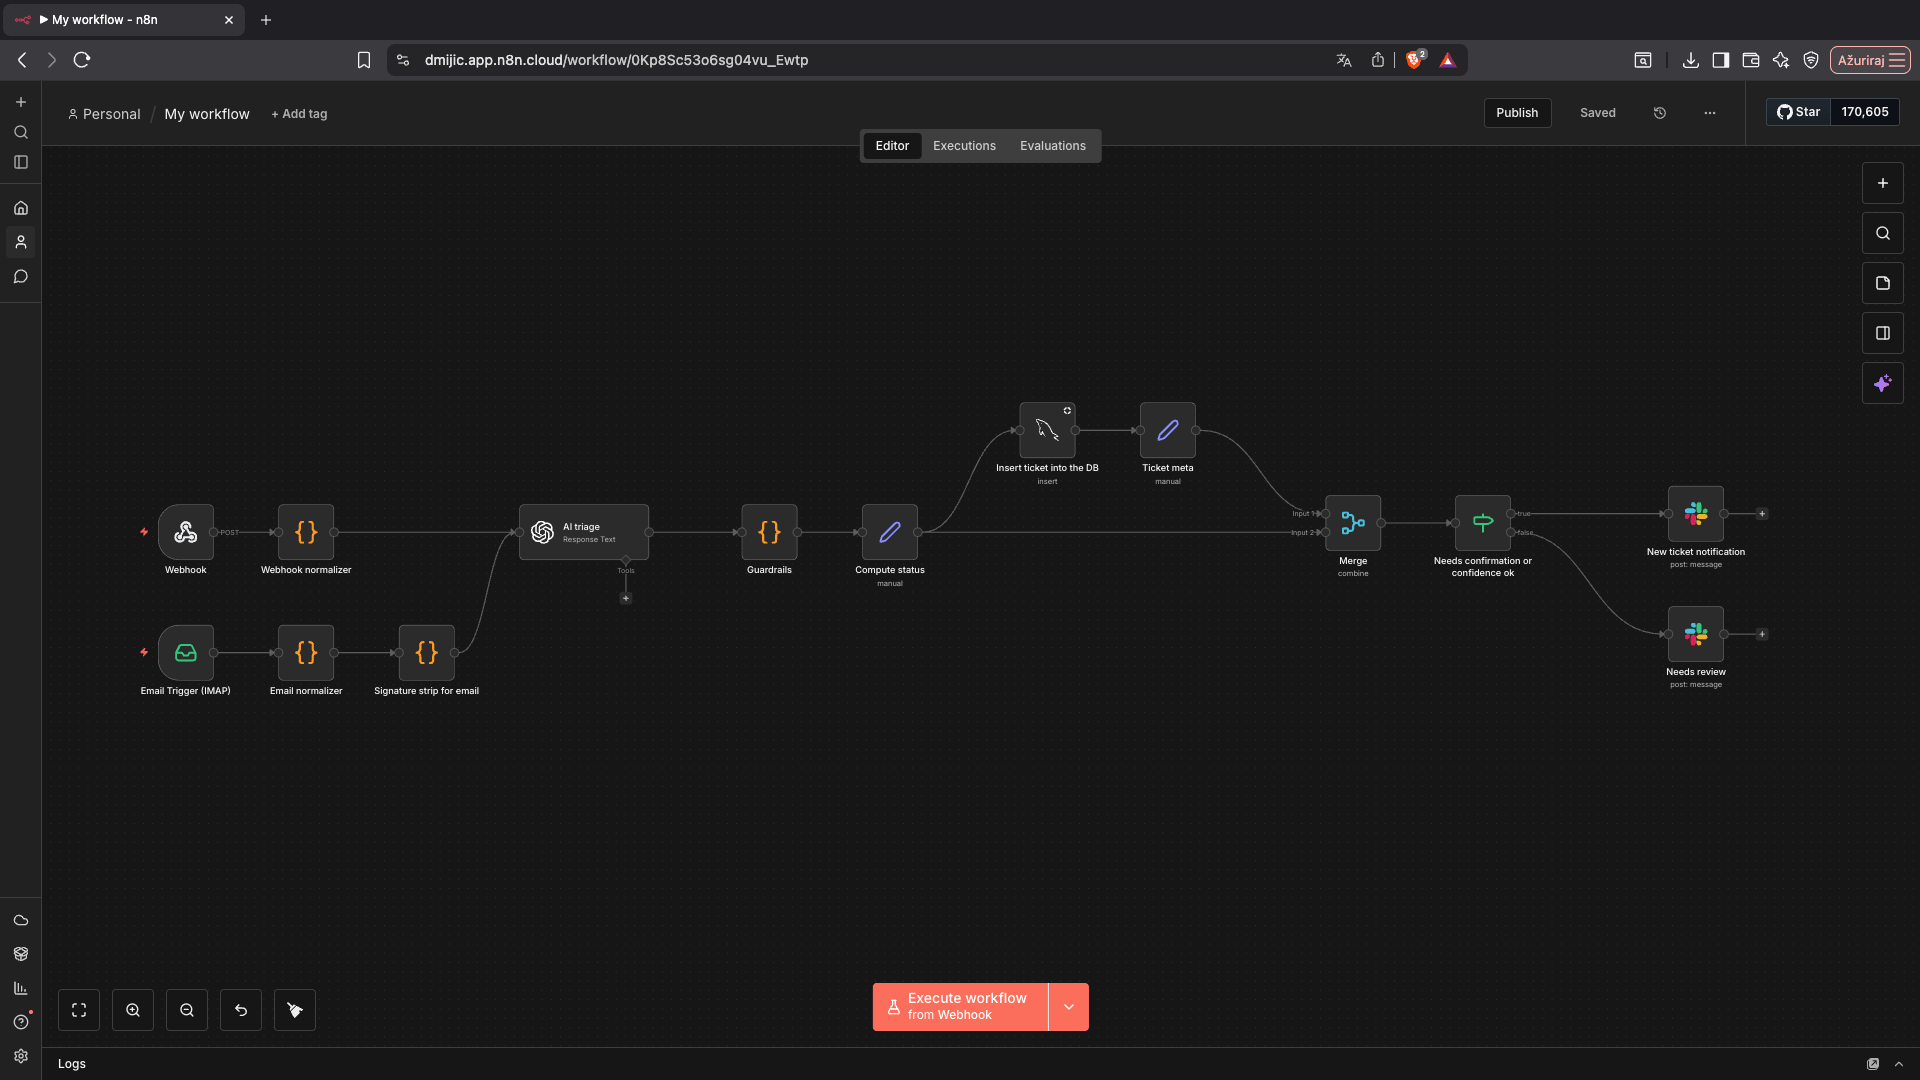Image resolution: width=1920 pixels, height=1080 pixels.
Task: Click the undo arrow in bottom toolbar
Action: (240, 1010)
